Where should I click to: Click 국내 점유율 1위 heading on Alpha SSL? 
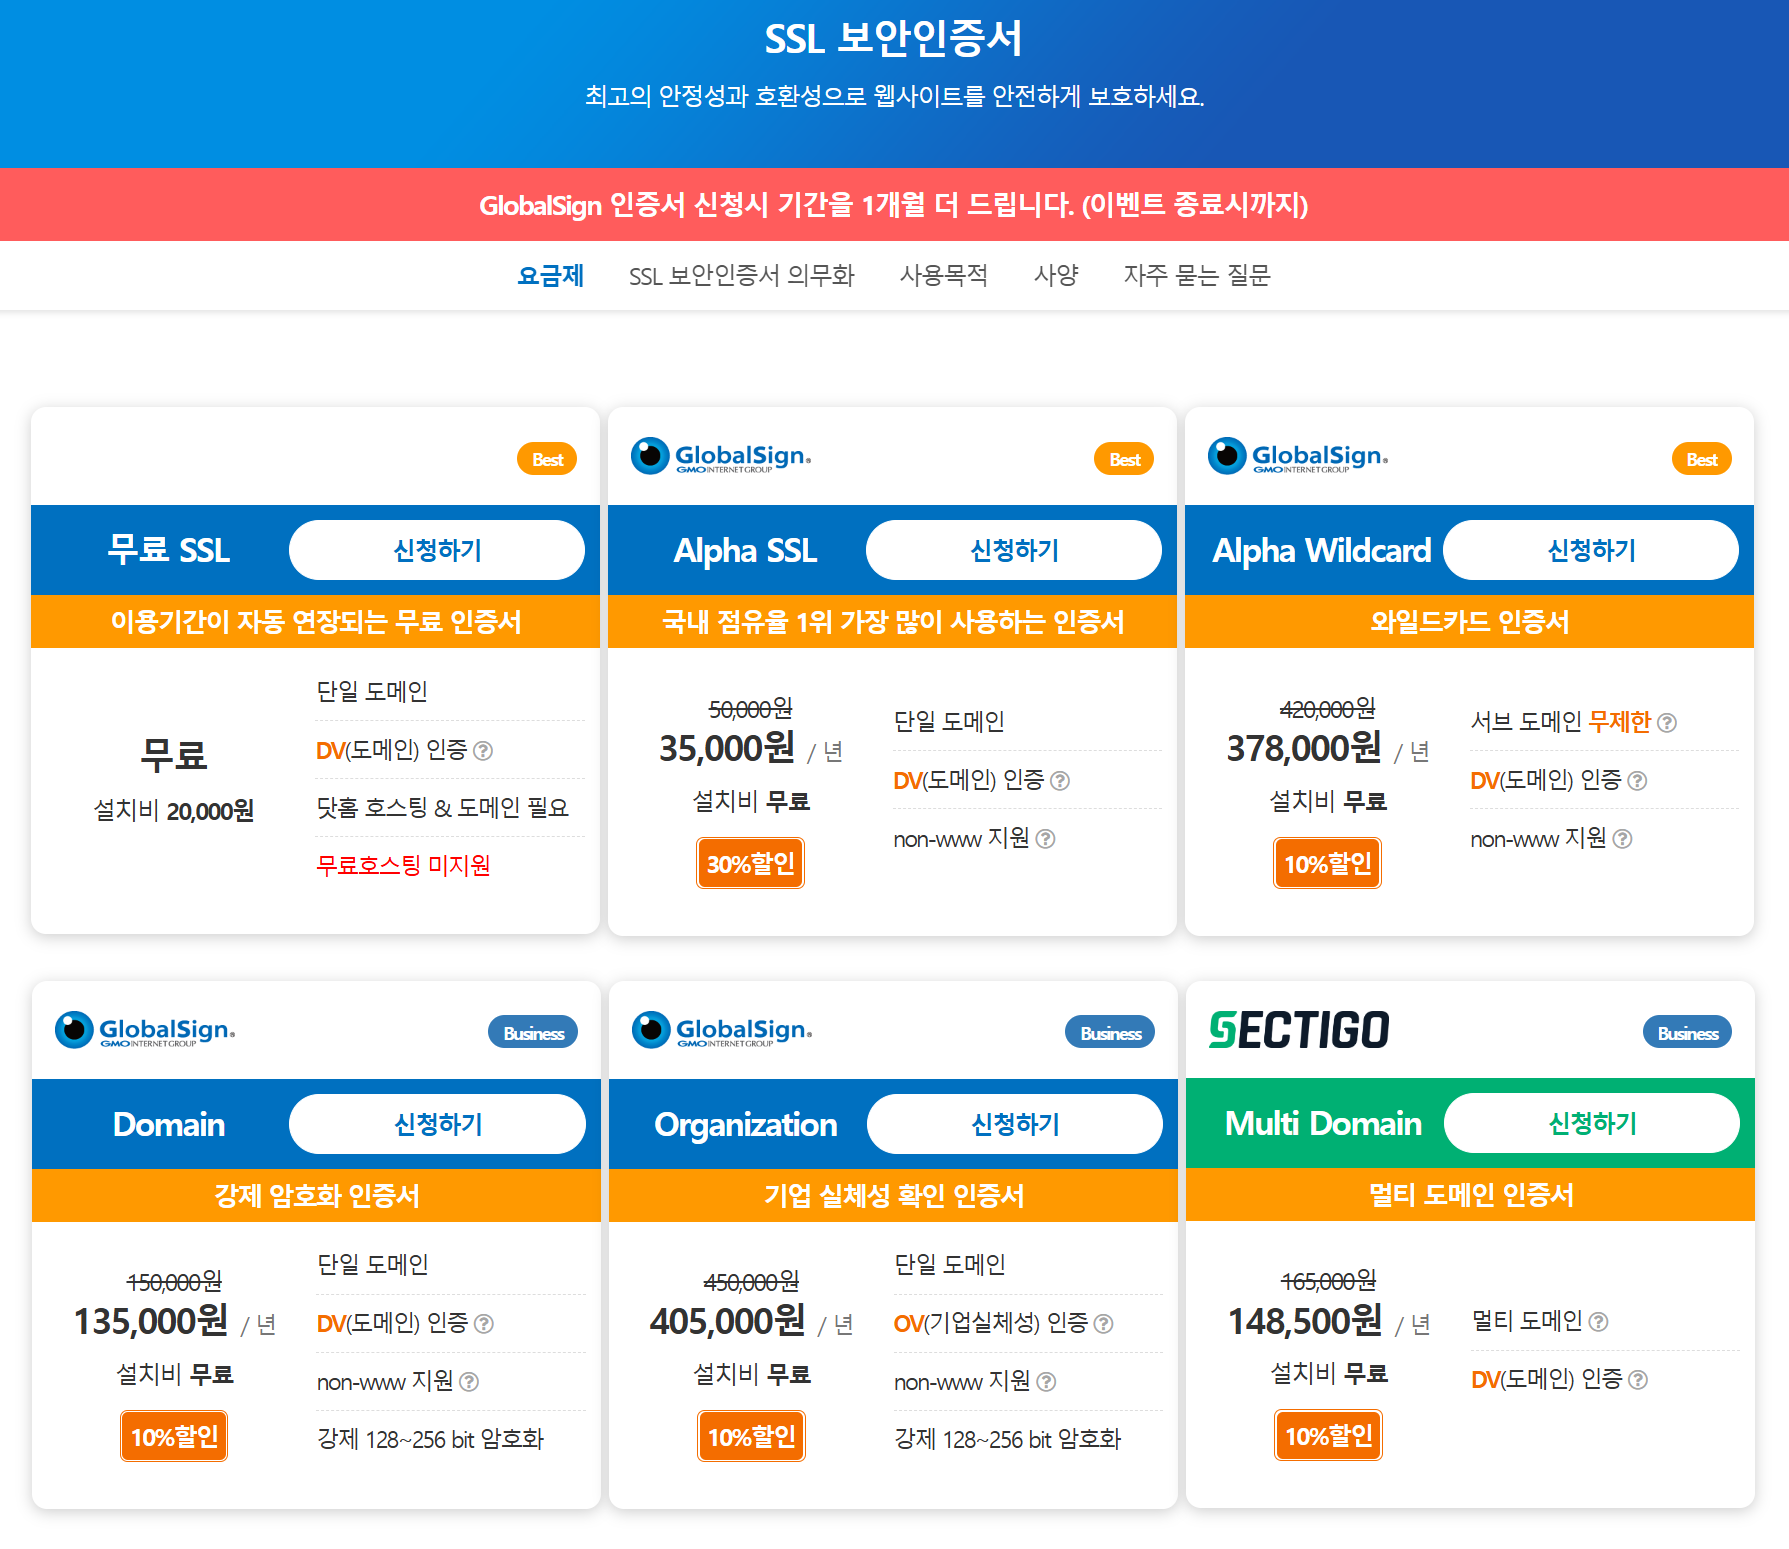pyautogui.click(x=893, y=622)
